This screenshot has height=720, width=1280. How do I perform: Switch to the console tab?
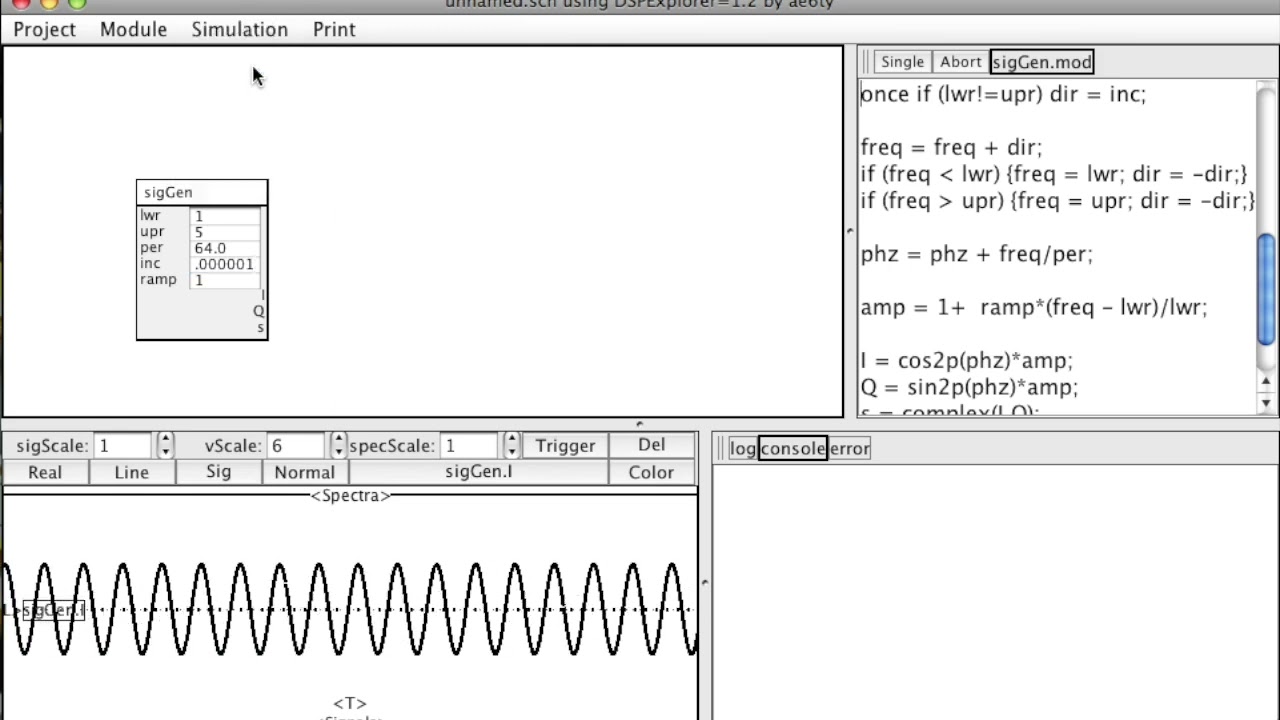tap(792, 448)
